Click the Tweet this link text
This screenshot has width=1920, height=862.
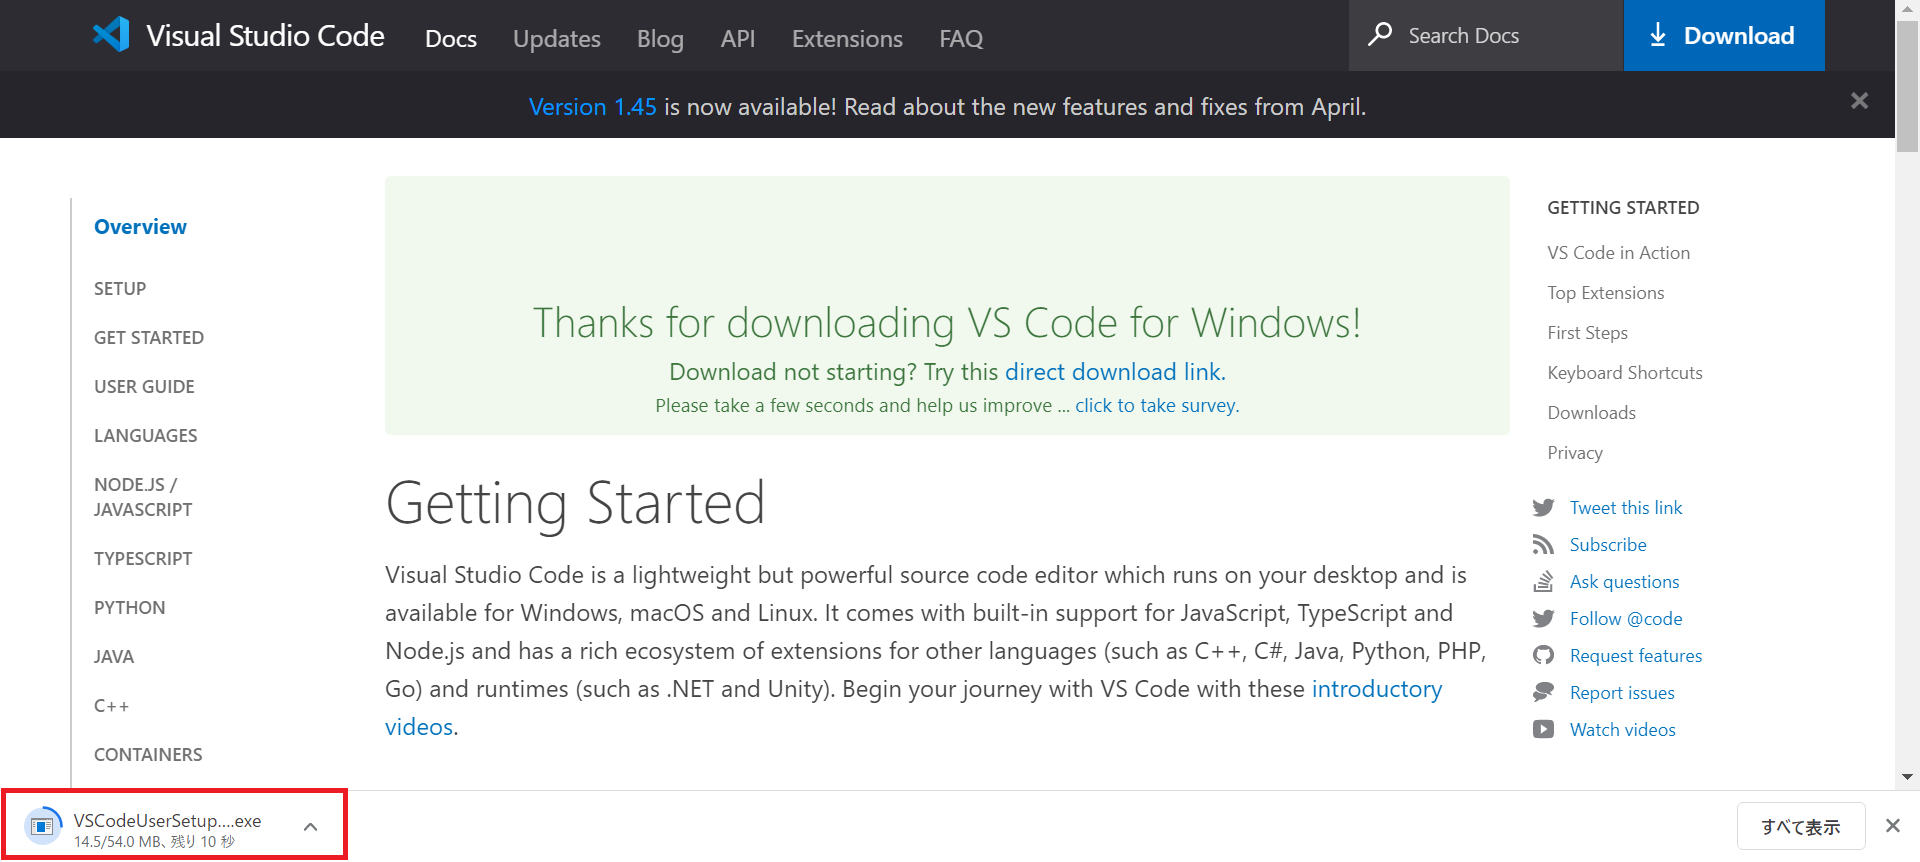(x=1626, y=508)
